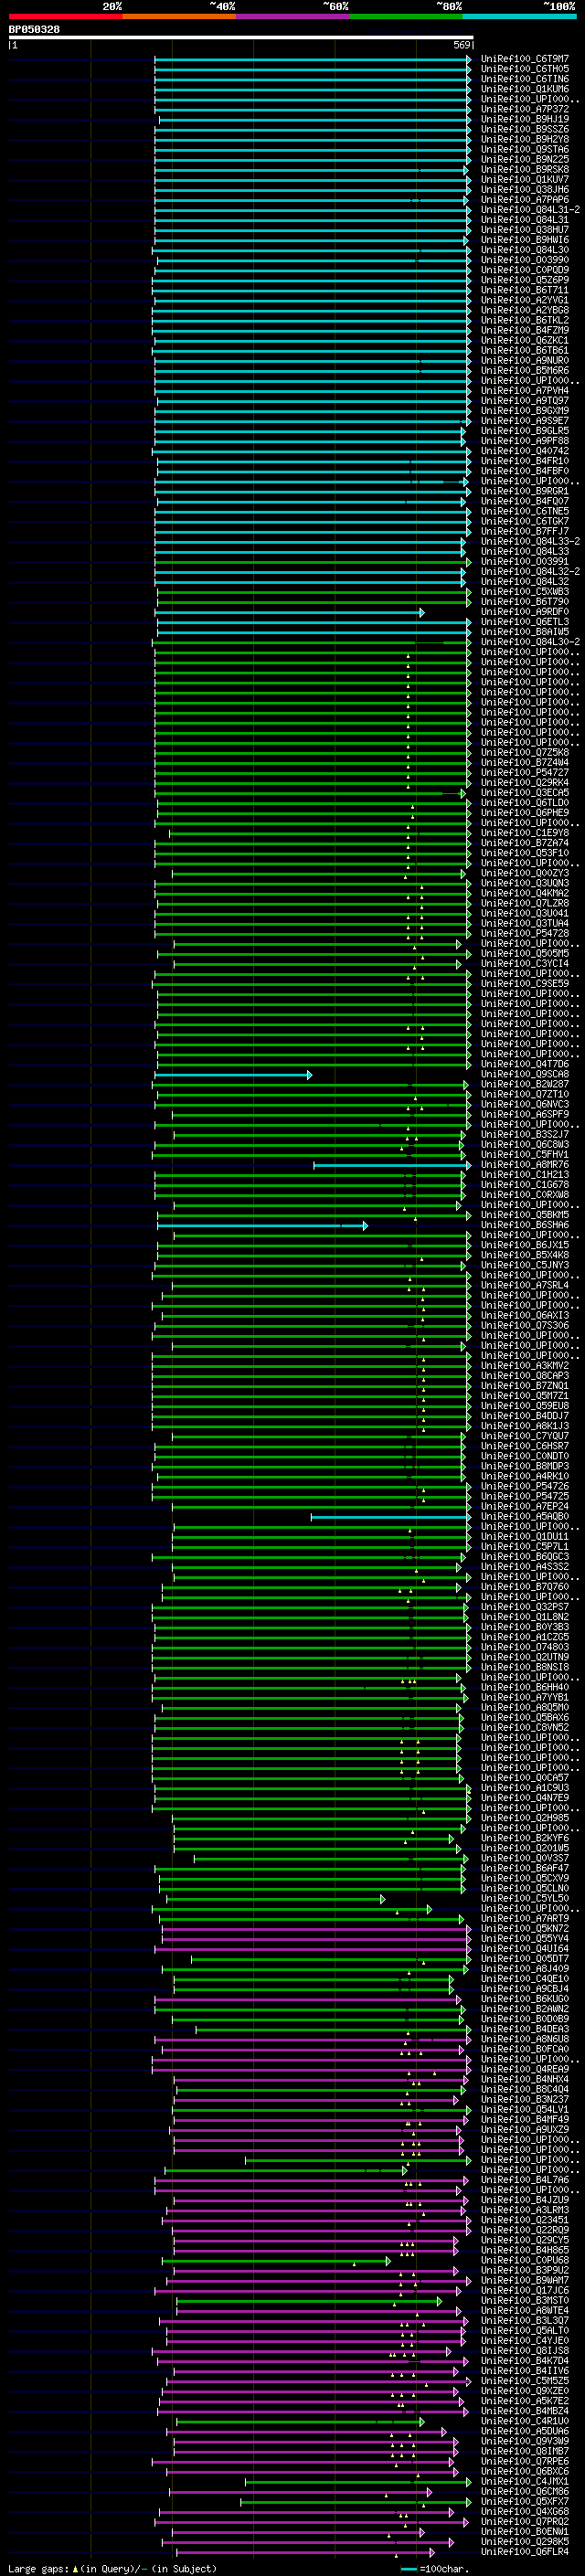Click the UniRef100_A8MR76 hit name
The height and width of the screenshot is (2576, 585).
point(525,1165)
